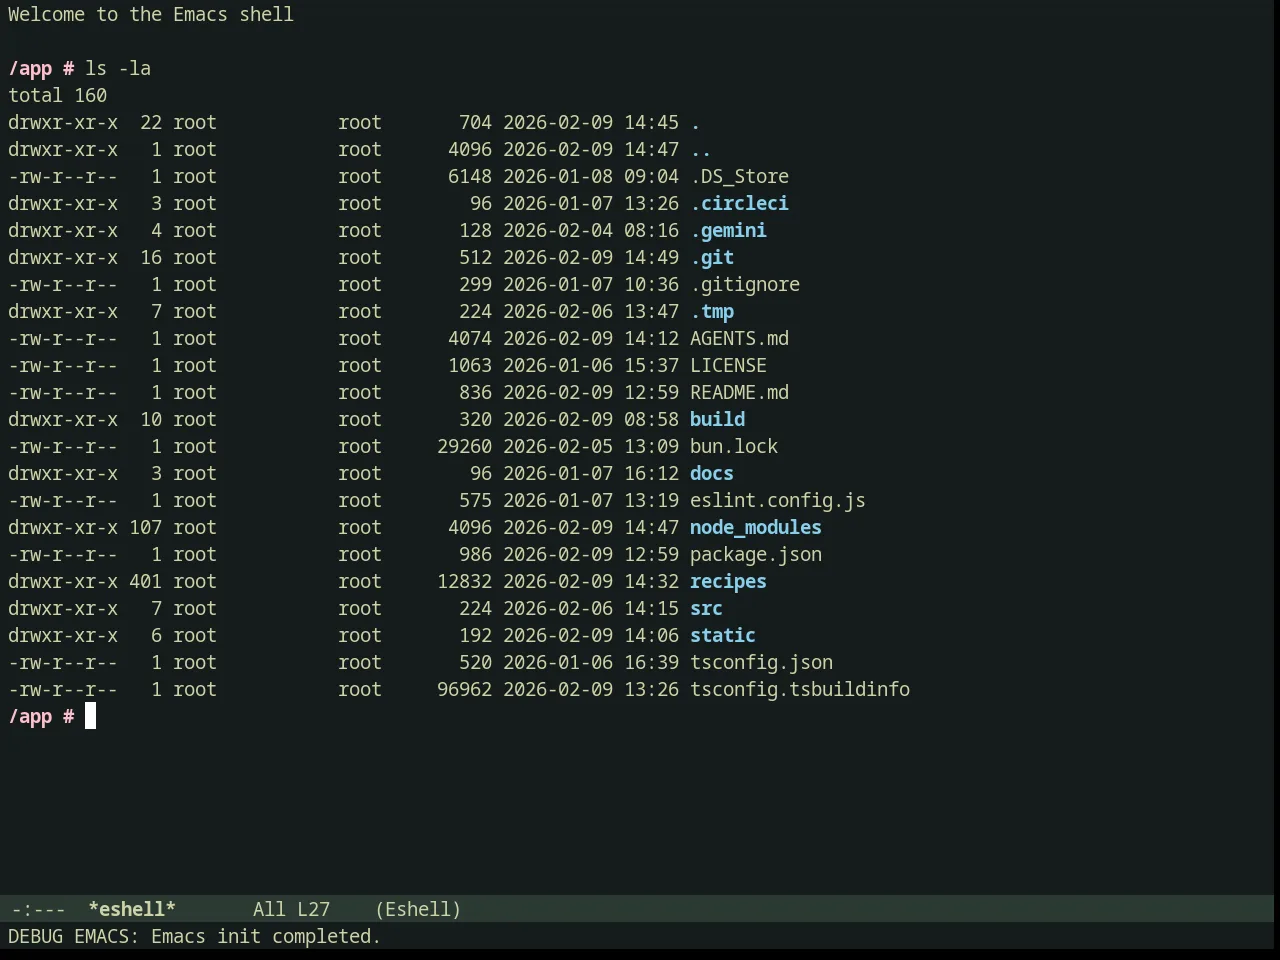The width and height of the screenshot is (1280, 960).
Task: Click the src directory name
Action: [706, 608]
